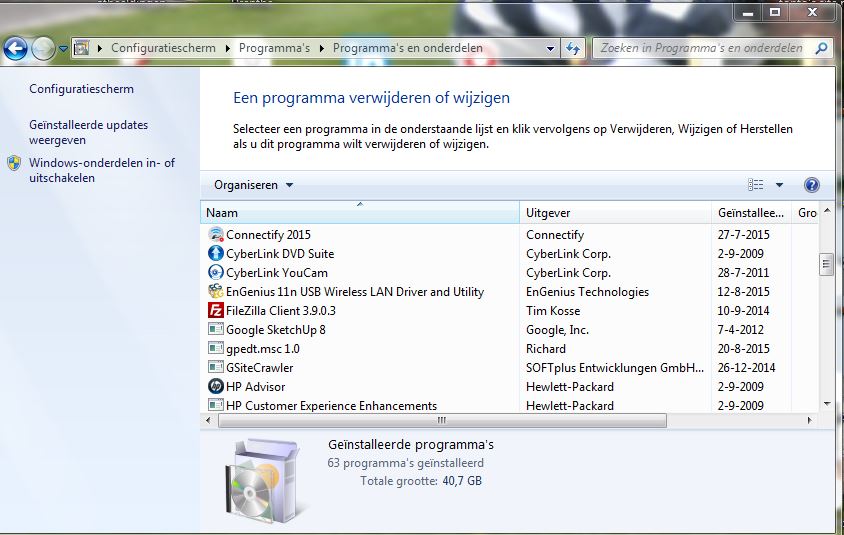The image size is (844, 535).
Task: Click Configuratiescherm breadcrumb in address bar
Action: (x=163, y=48)
